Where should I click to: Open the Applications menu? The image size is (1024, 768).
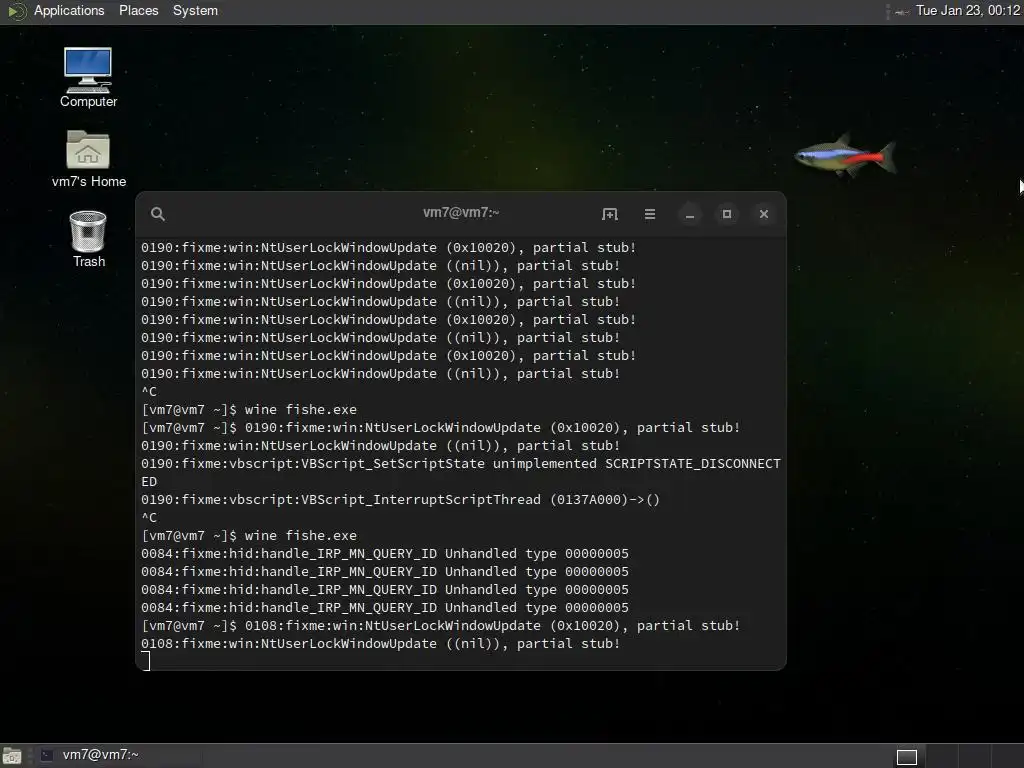(69, 10)
